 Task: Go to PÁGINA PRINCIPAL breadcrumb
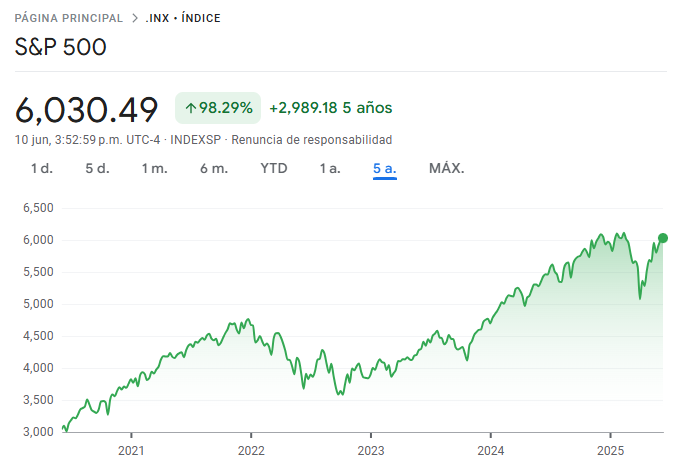(x=69, y=18)
